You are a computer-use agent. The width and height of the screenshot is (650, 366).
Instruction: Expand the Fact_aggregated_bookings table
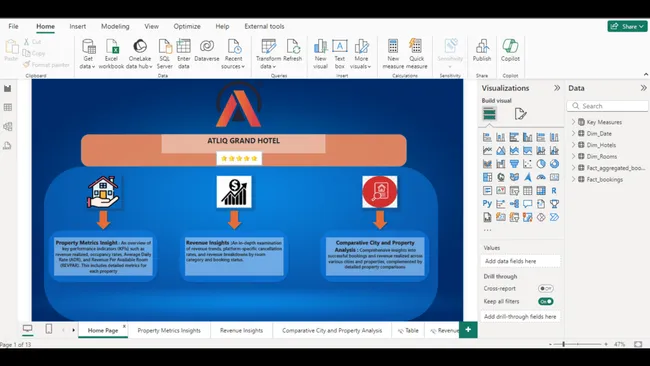(x=574, y=168)
